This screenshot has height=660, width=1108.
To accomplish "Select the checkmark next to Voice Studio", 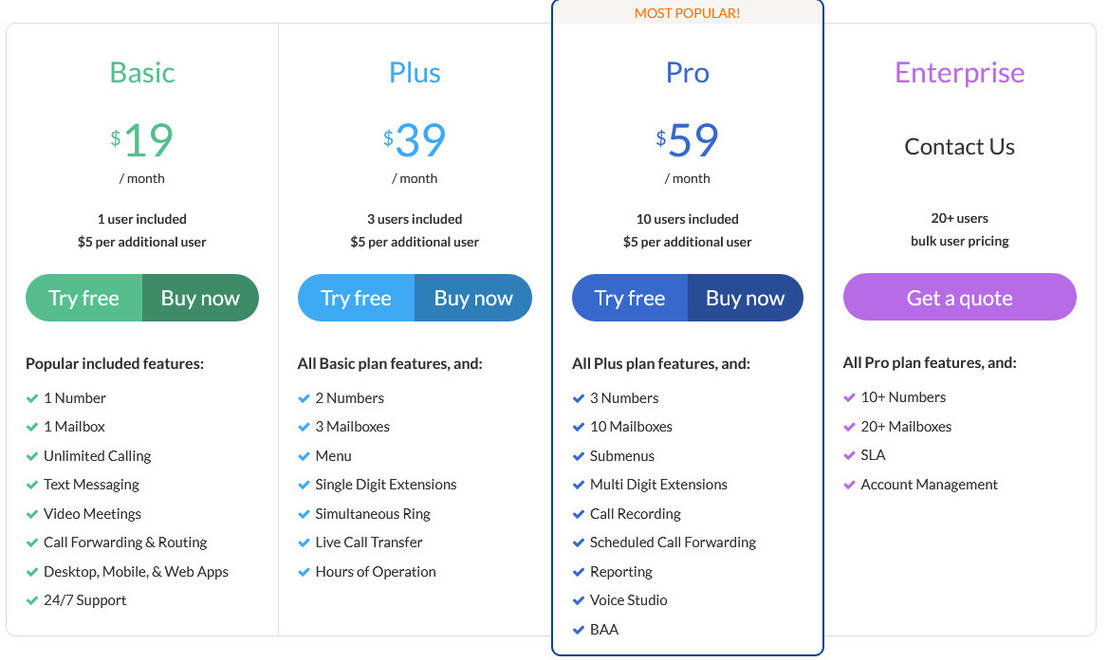I will (578, 600).
